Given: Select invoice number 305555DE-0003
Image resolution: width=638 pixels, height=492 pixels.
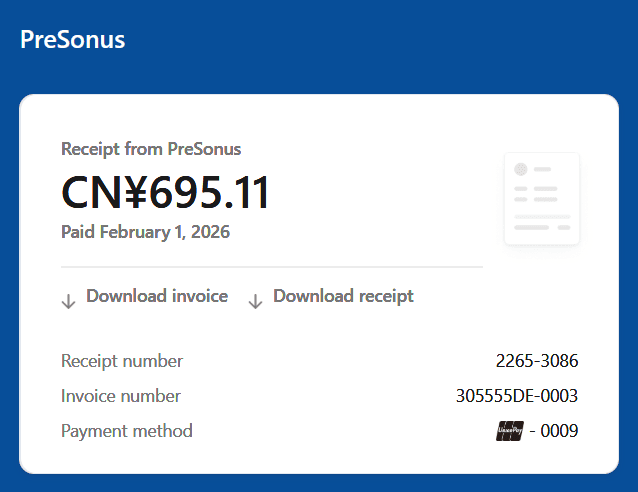Looking at the screenshot, I should [x=517, y=396].
